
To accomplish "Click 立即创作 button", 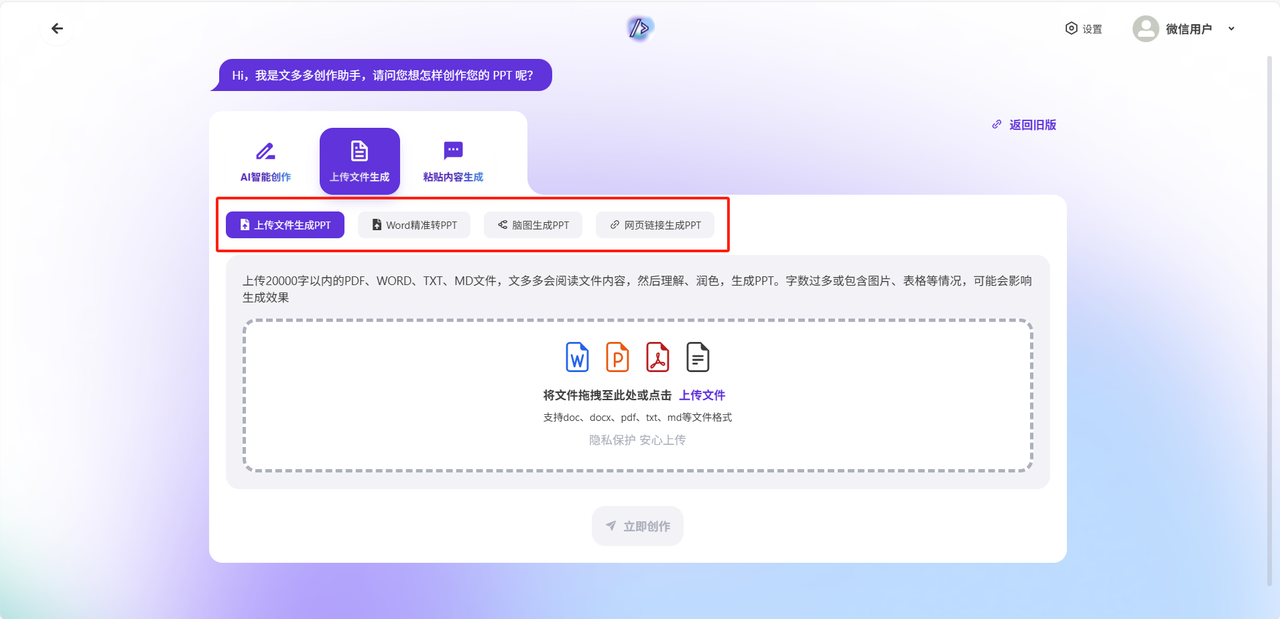I will click(x=637, y=526).
